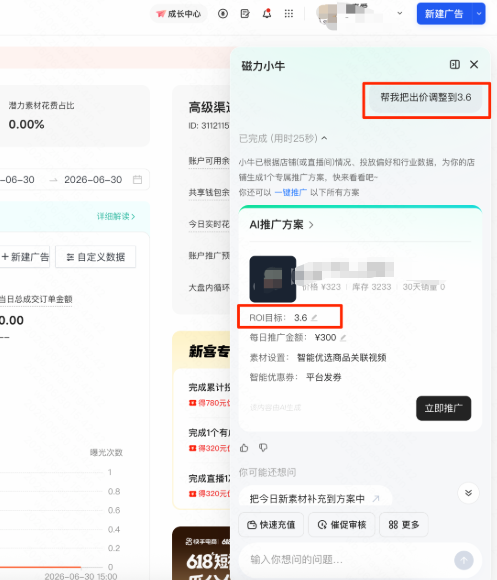497x580 pixels.
Task: Click the 618 promotional banner
Action: tap(202, 553)
